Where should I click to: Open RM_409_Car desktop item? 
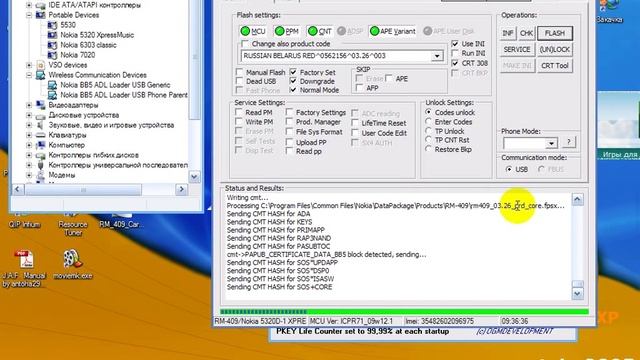(x=121, y=220)
